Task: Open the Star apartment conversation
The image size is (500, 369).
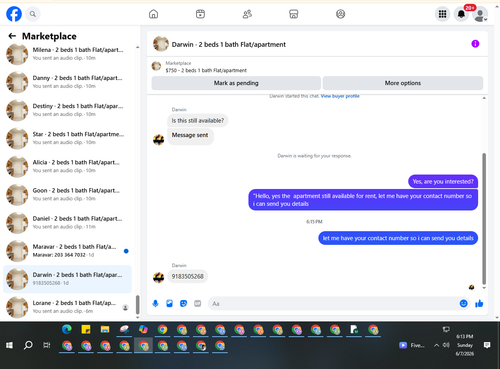Action: [x=68, y=138]
